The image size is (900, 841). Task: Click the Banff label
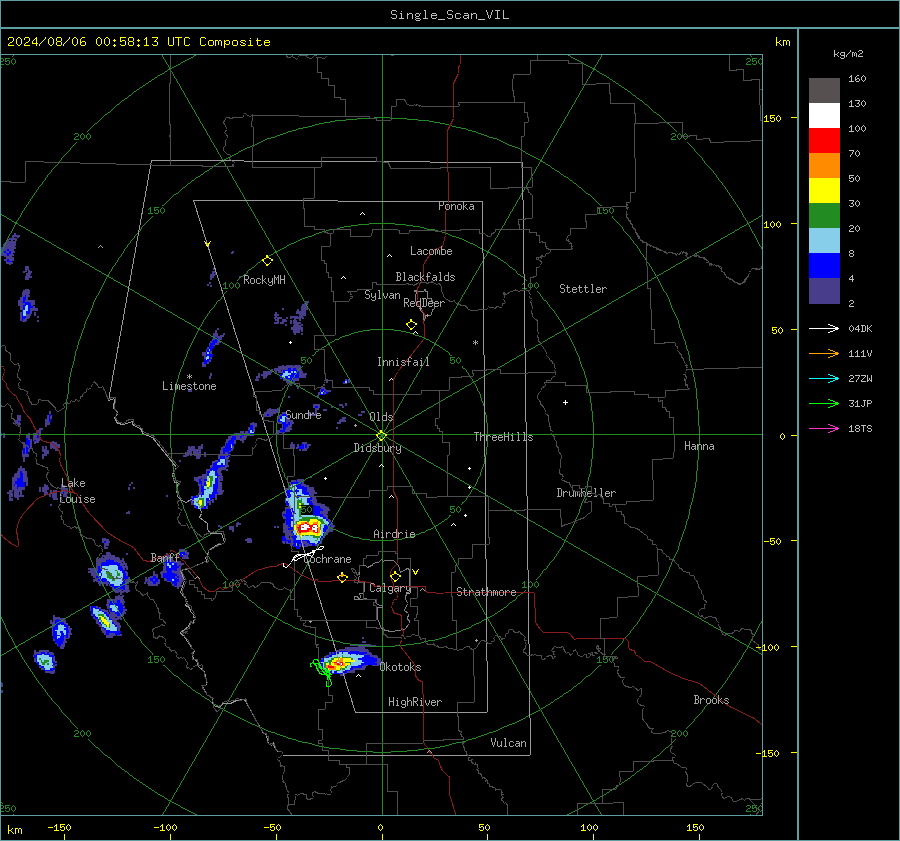165,557
